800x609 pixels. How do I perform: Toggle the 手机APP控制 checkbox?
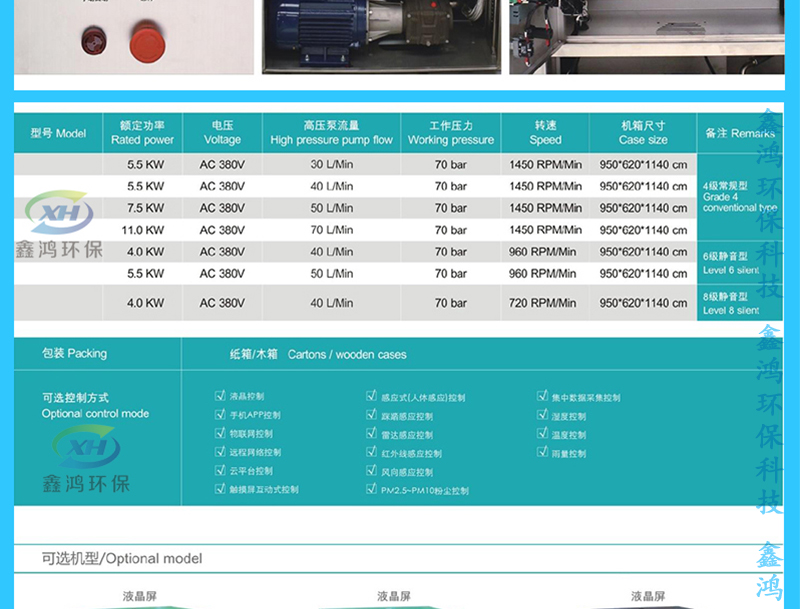point(220,415)
